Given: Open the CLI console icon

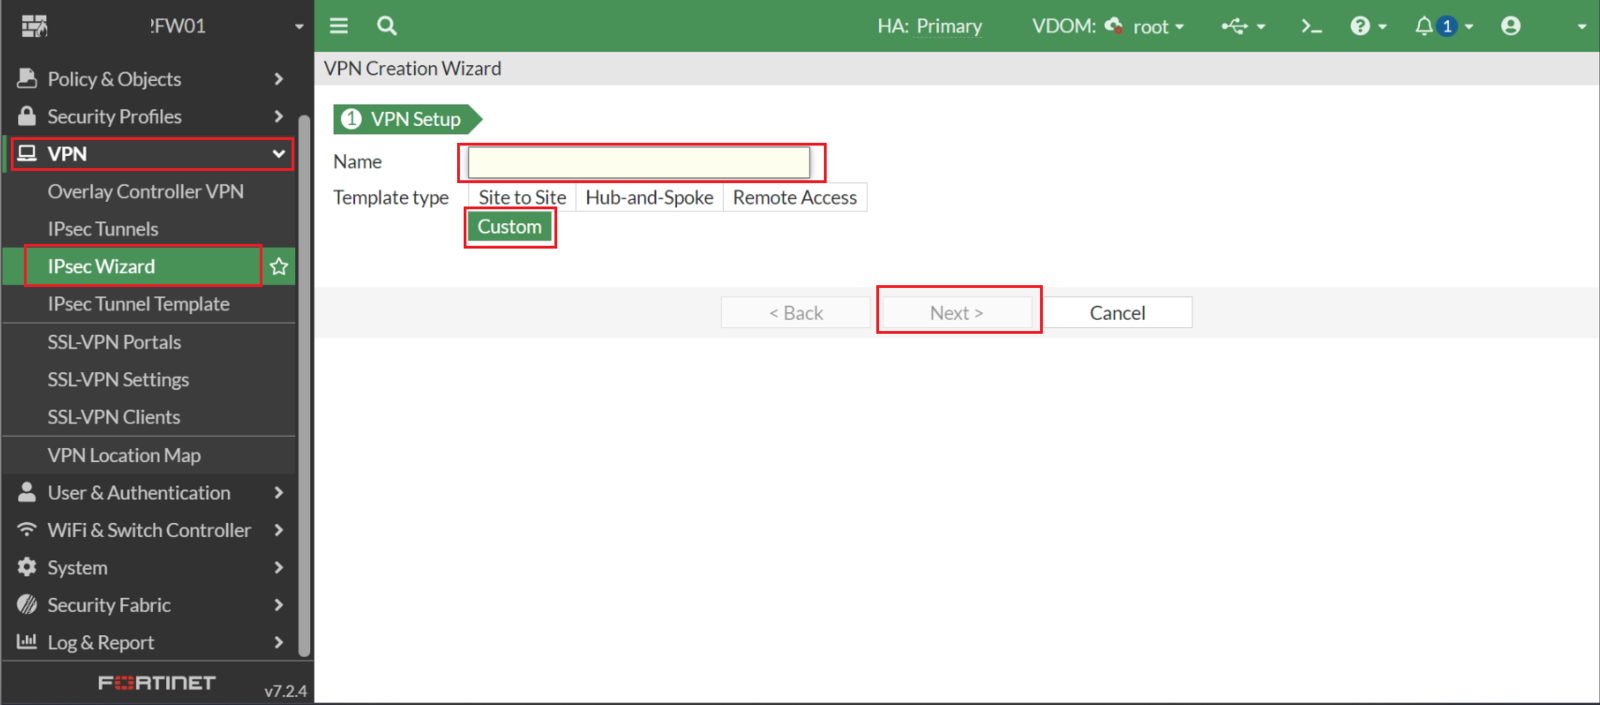Looking at the screenshot, I should [x=1311, y=26].
